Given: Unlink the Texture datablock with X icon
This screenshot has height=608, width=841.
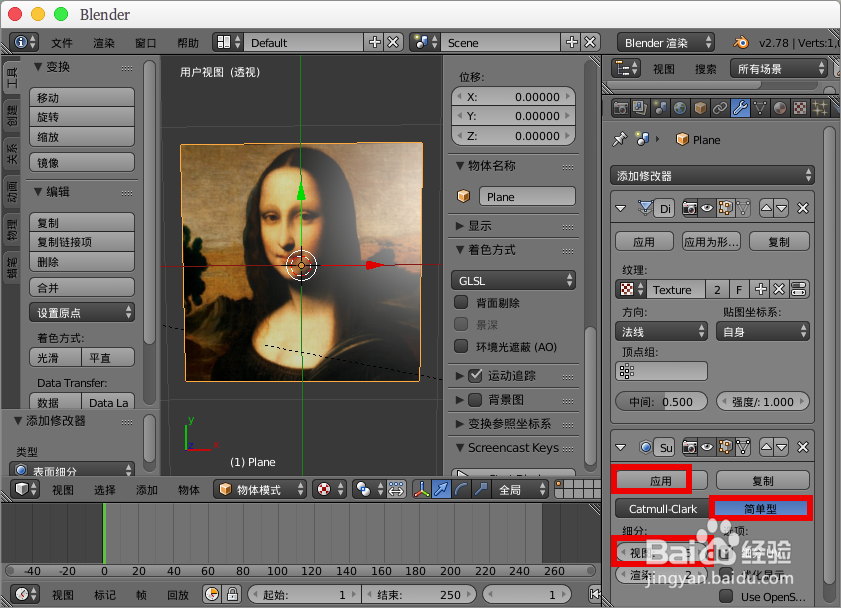Looking at the screenshot, I should pos(779,290).
